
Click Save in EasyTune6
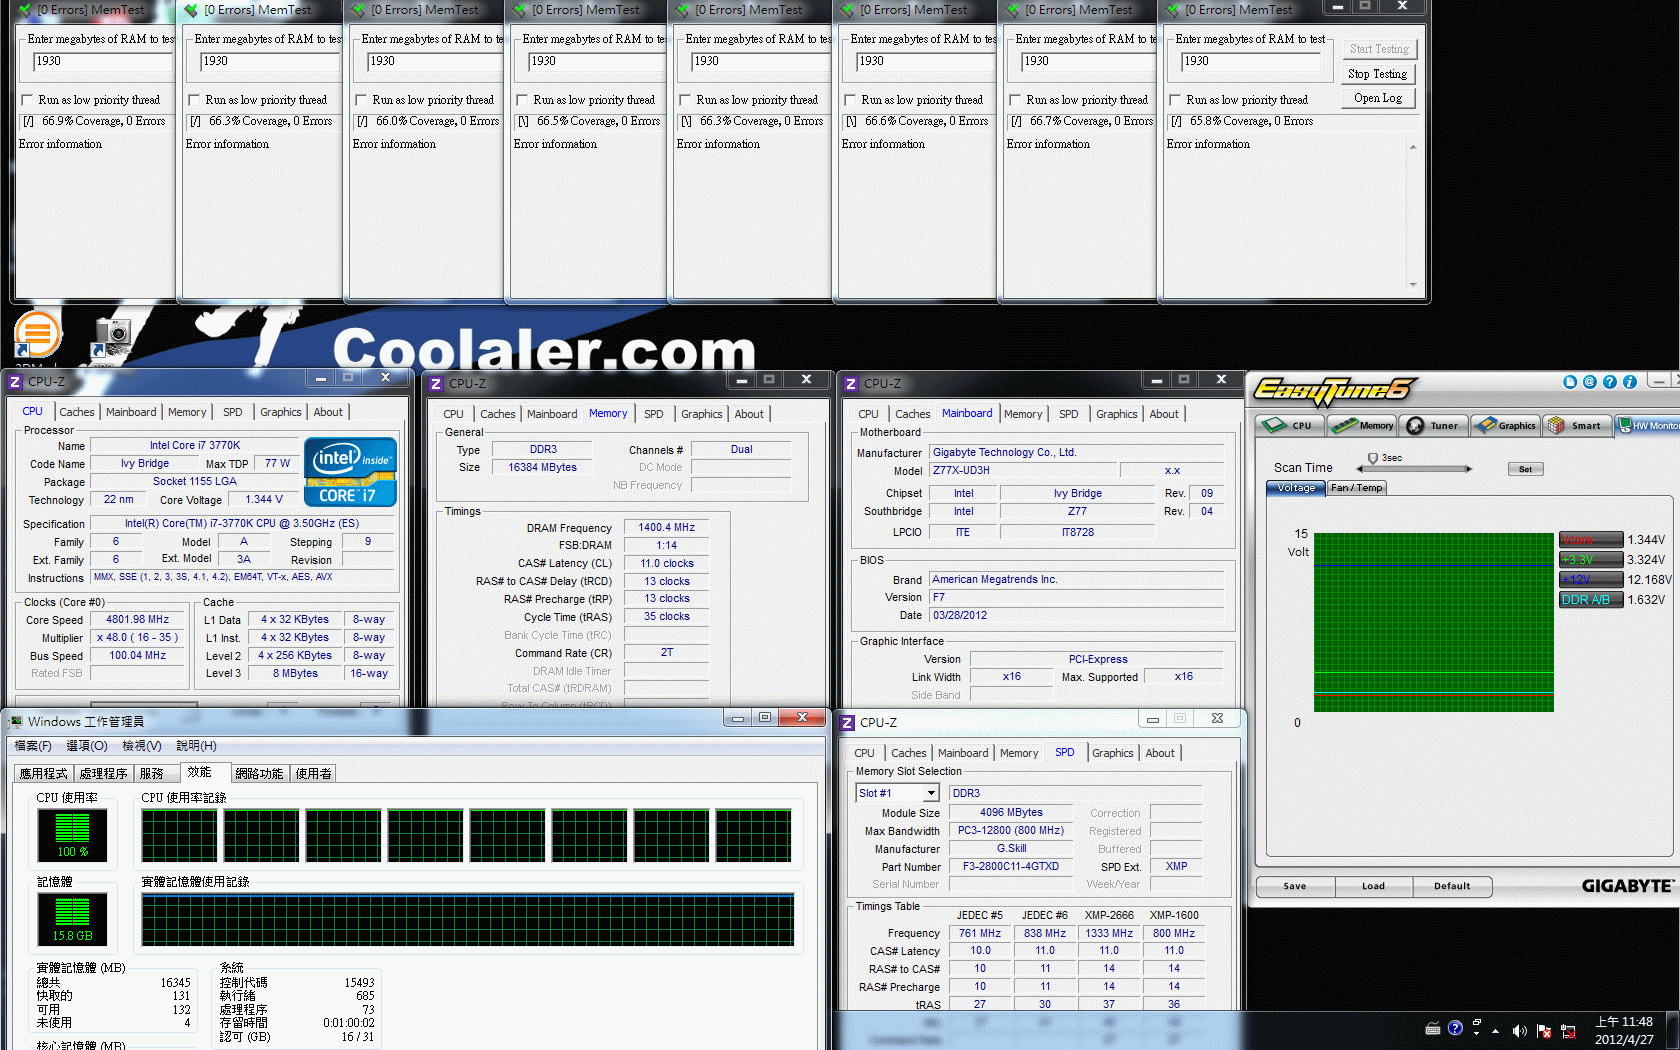click(x=1295, y=886)
